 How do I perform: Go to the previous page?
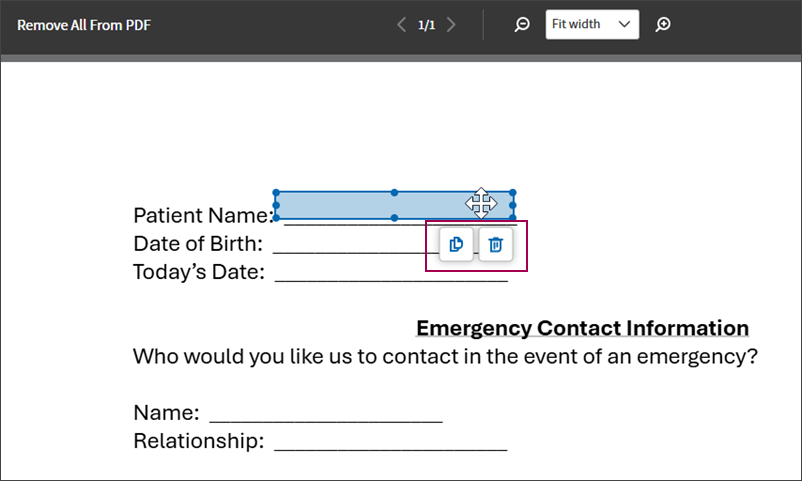click(x=402, y=25)
